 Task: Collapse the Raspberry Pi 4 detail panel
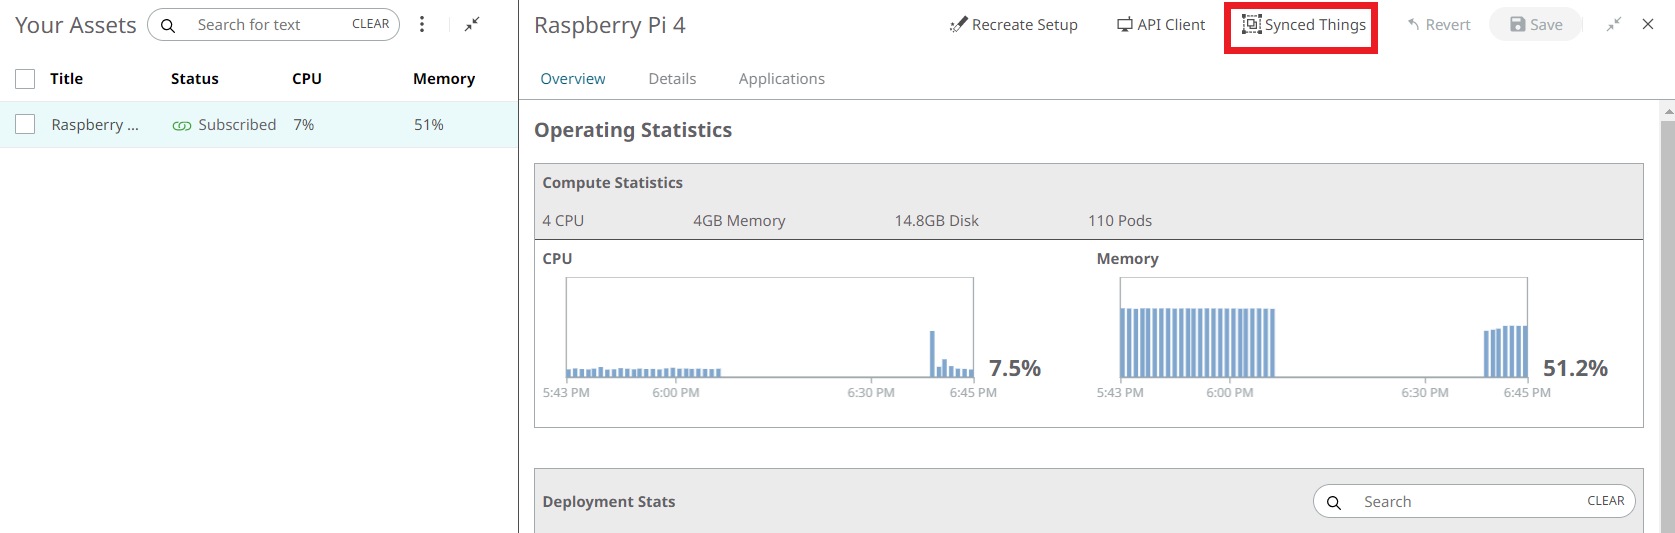pos(1614,24)
